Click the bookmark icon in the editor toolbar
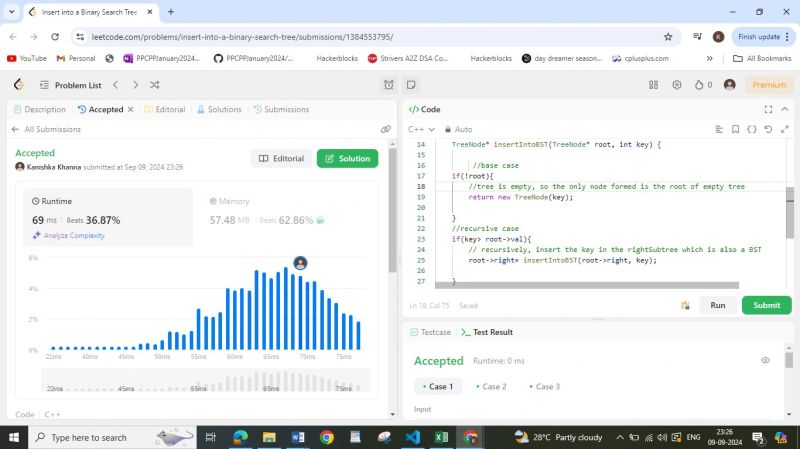 [x=735, y=129]
